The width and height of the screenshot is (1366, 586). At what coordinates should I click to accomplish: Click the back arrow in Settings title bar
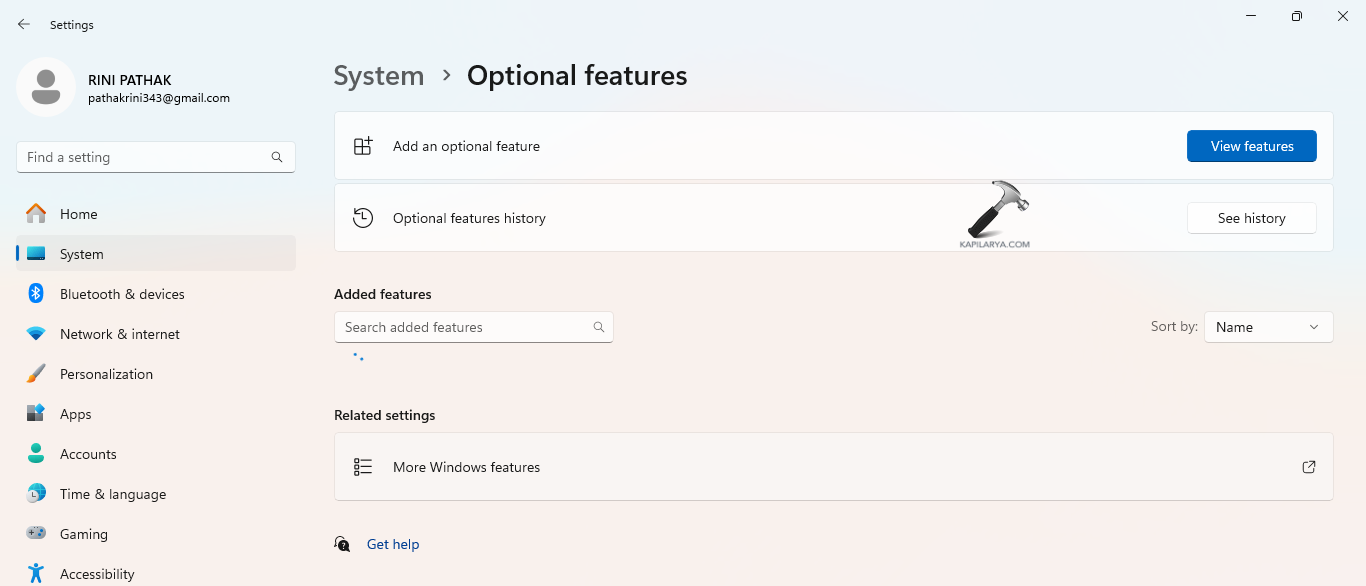24,24
